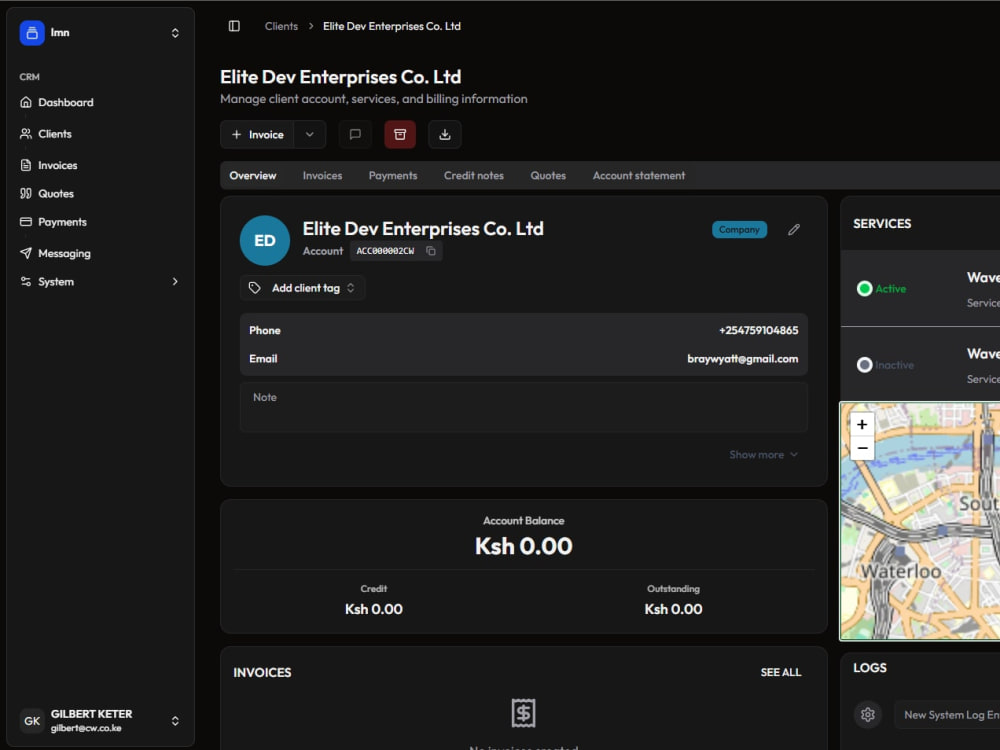Click the Quotes quotation-mark icon
Viewport: 1000px width, 750px height.
[26, 193]
